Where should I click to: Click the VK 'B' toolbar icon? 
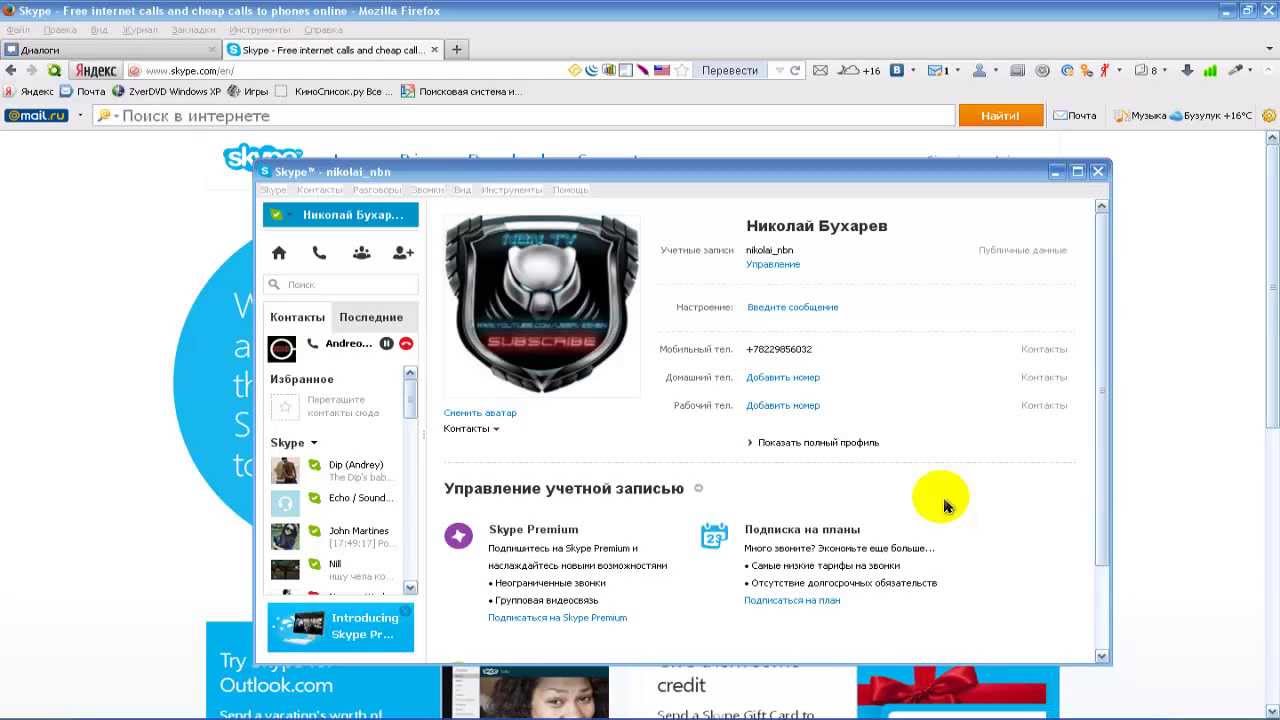tap(897, 70)
